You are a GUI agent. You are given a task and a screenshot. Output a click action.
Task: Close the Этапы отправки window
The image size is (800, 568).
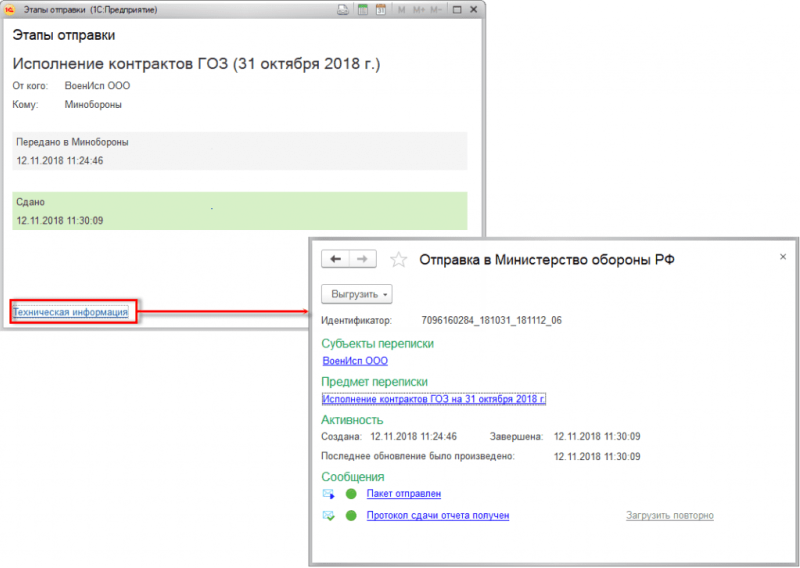tap(473, 10)
